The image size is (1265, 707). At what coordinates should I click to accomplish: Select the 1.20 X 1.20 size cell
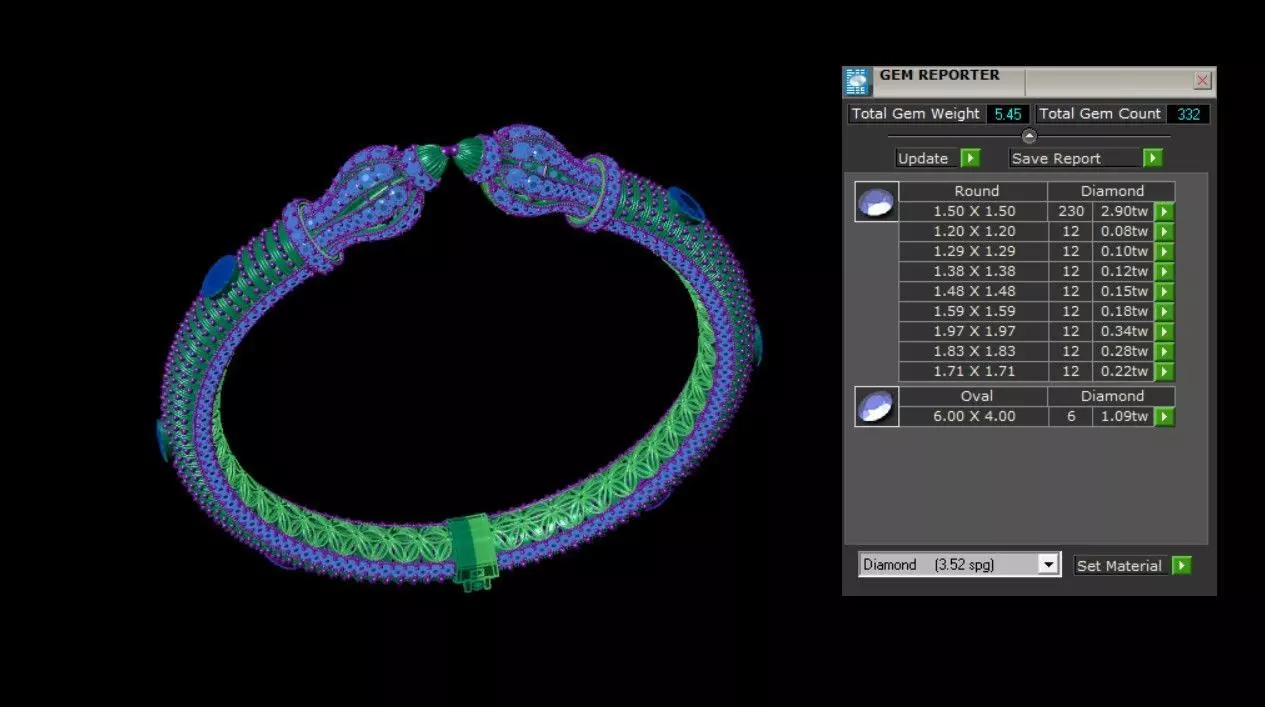click(974, 232)
